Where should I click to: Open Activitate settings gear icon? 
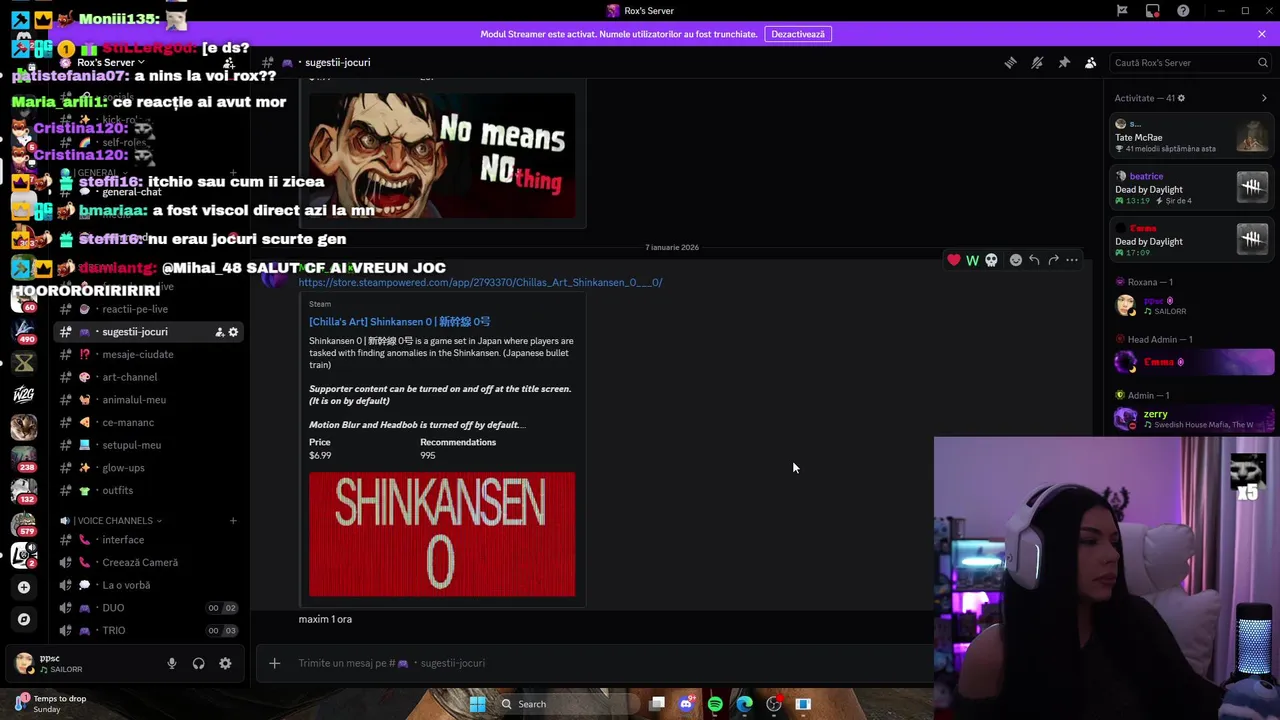pyautogui.click(x=1181, y=98)
